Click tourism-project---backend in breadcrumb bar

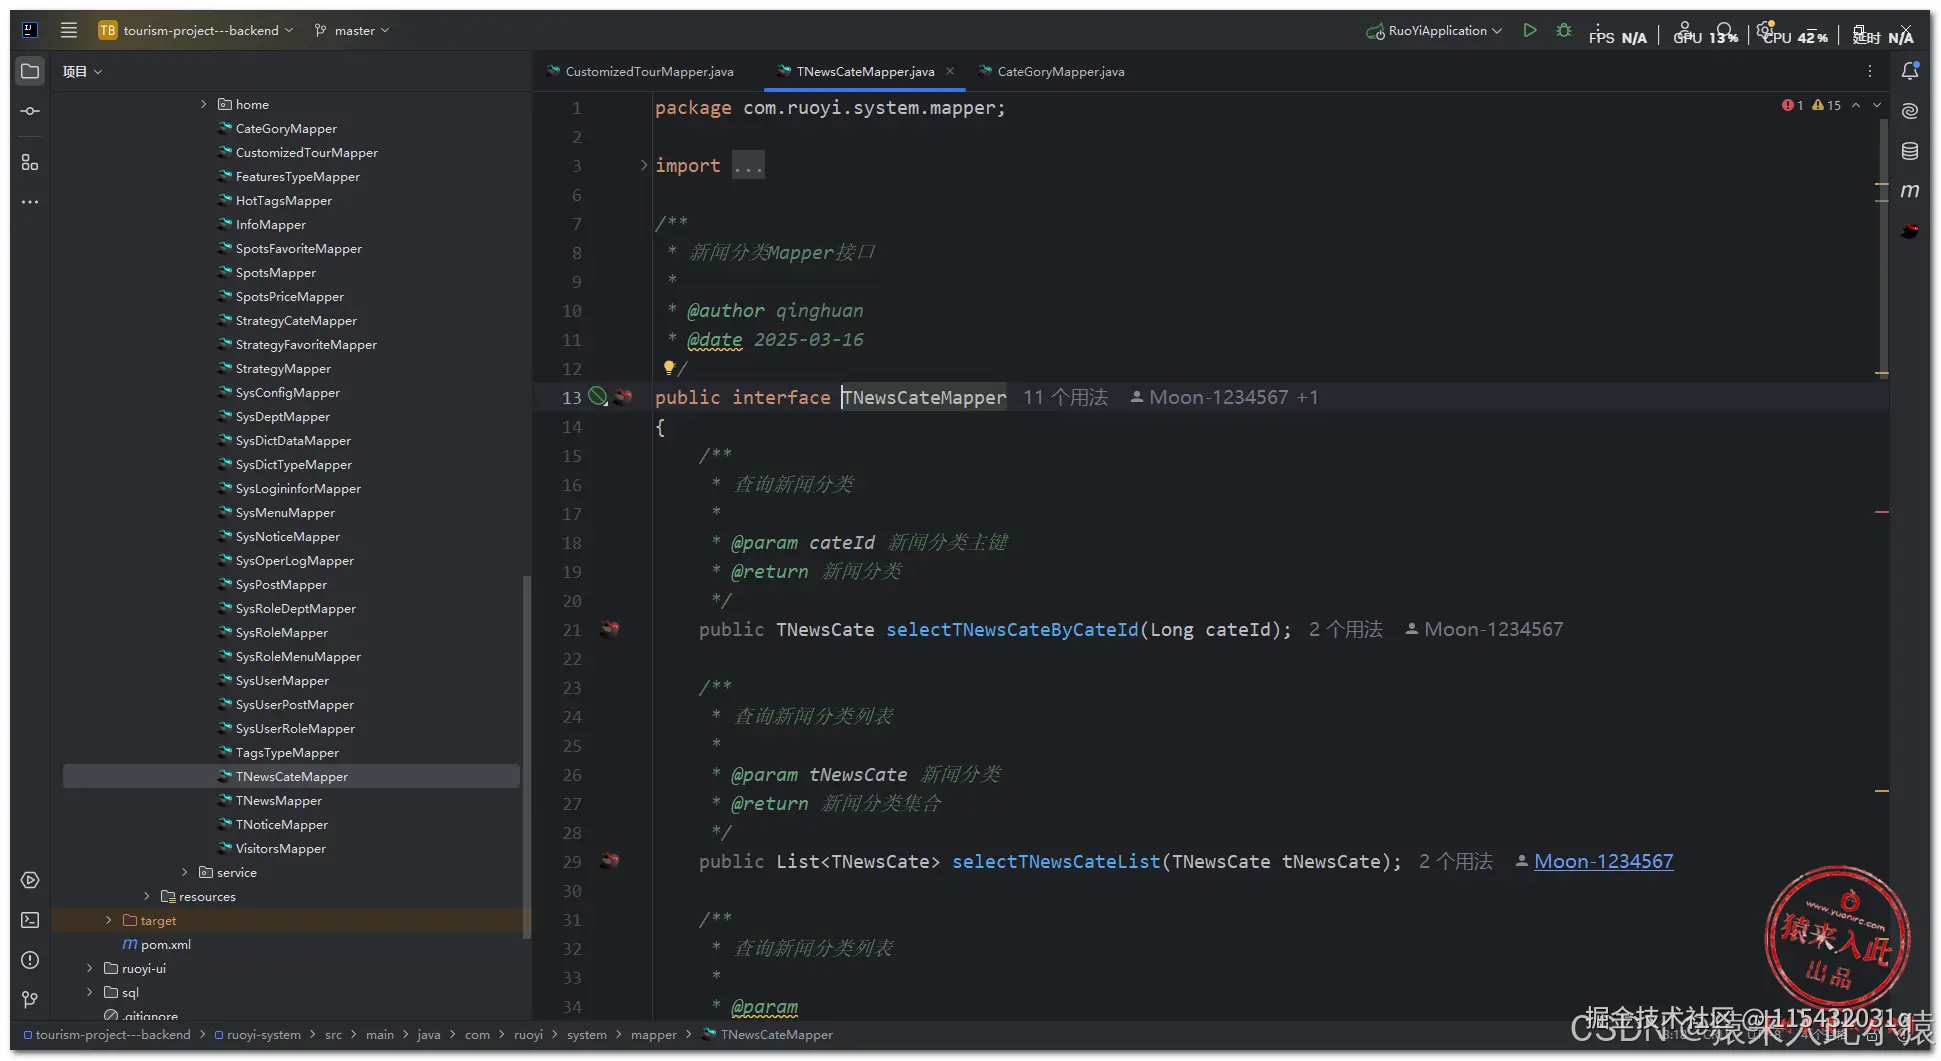point(113,1034)
